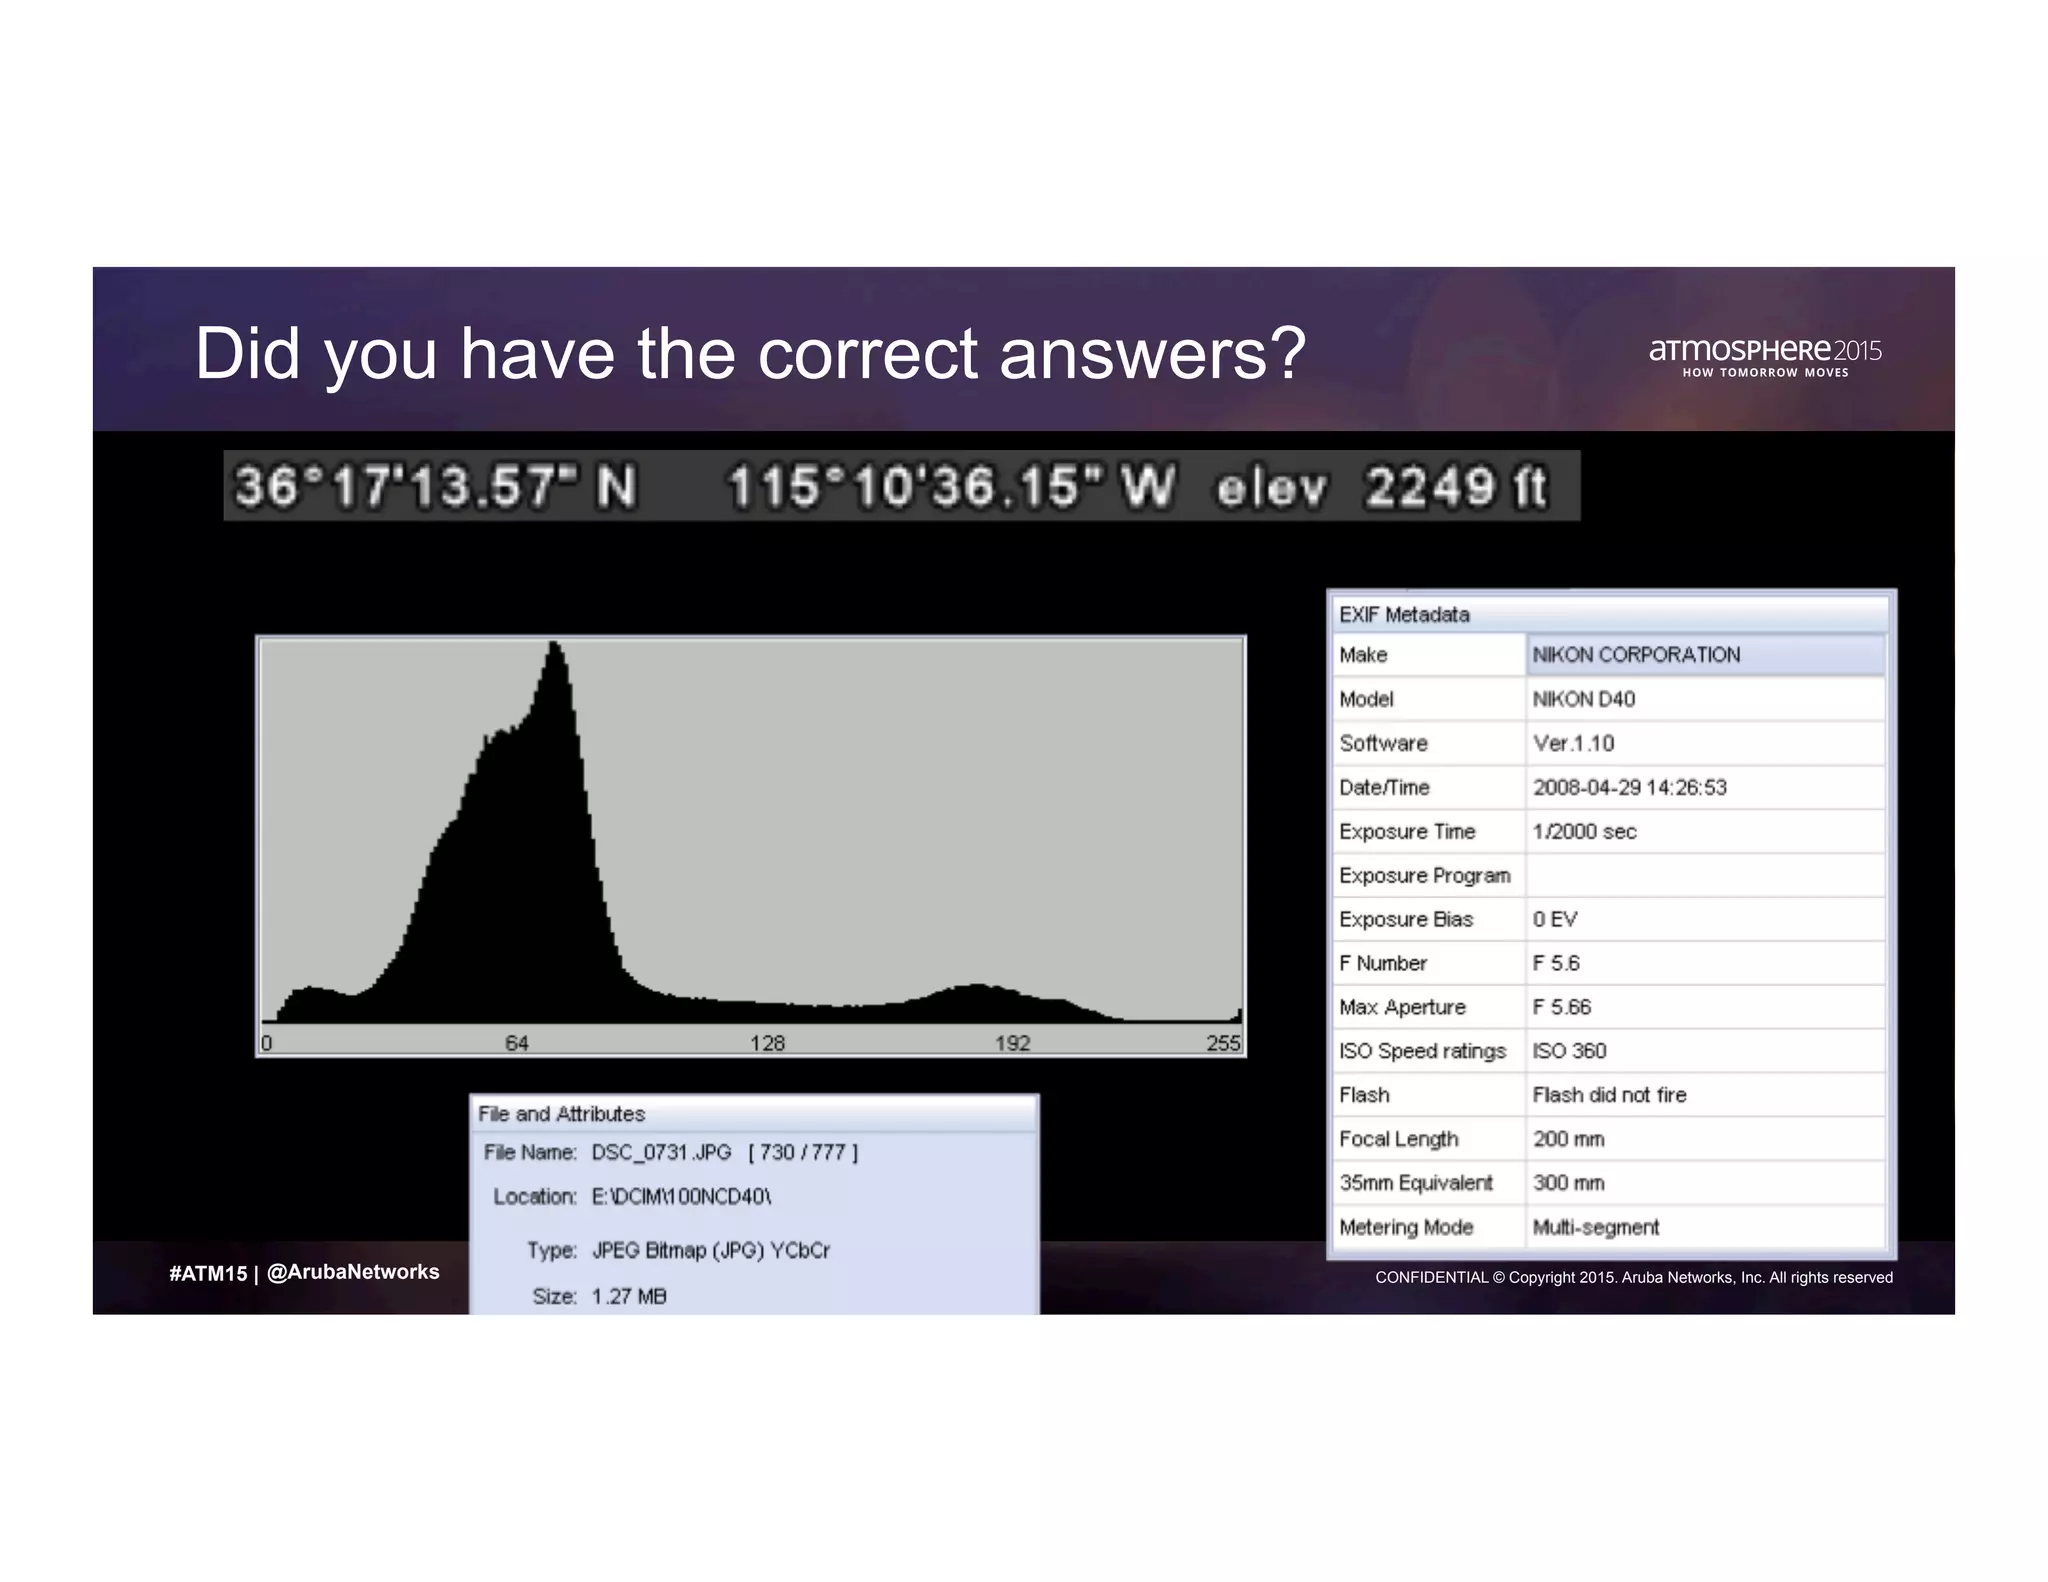The image size is (2048, 1582).
Task: Click the Size value 1.27 MB
Action: (x=629, y=1297)
